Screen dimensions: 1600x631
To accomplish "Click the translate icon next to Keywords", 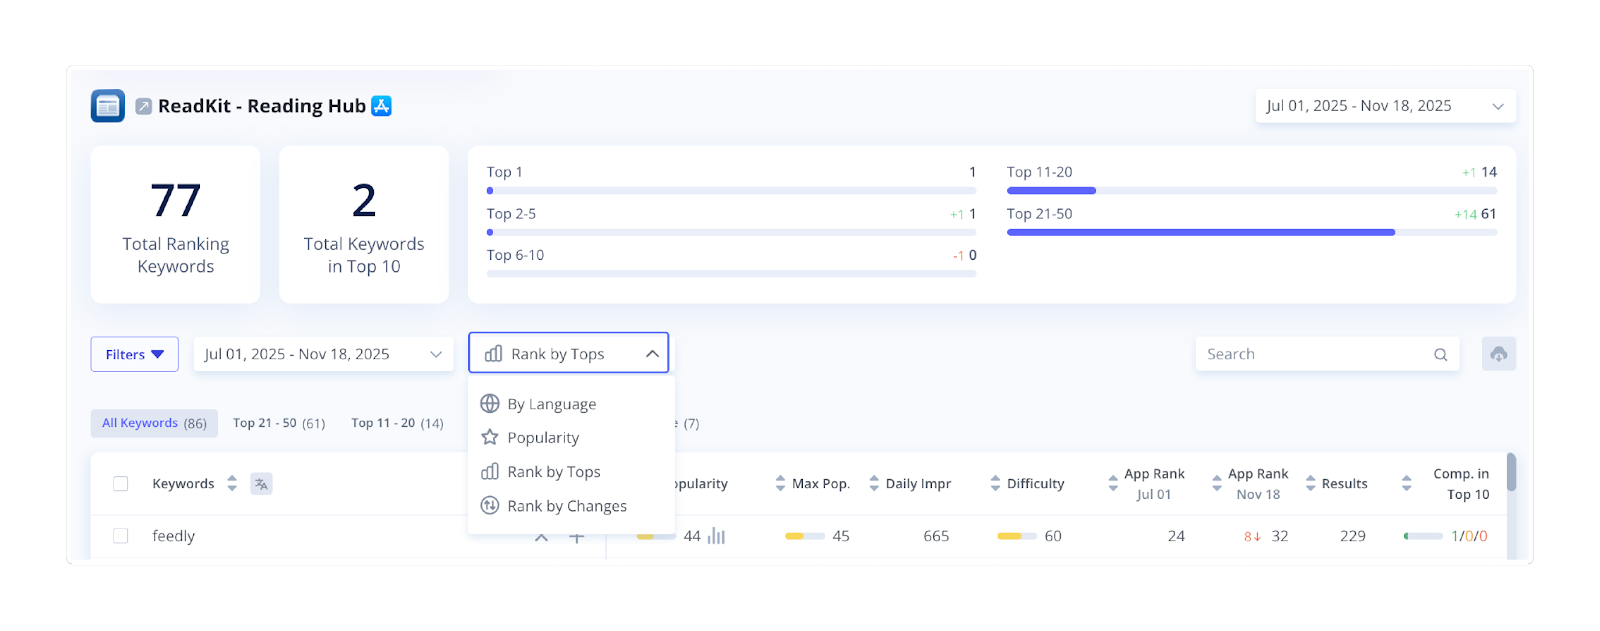I will coord(261,484).
